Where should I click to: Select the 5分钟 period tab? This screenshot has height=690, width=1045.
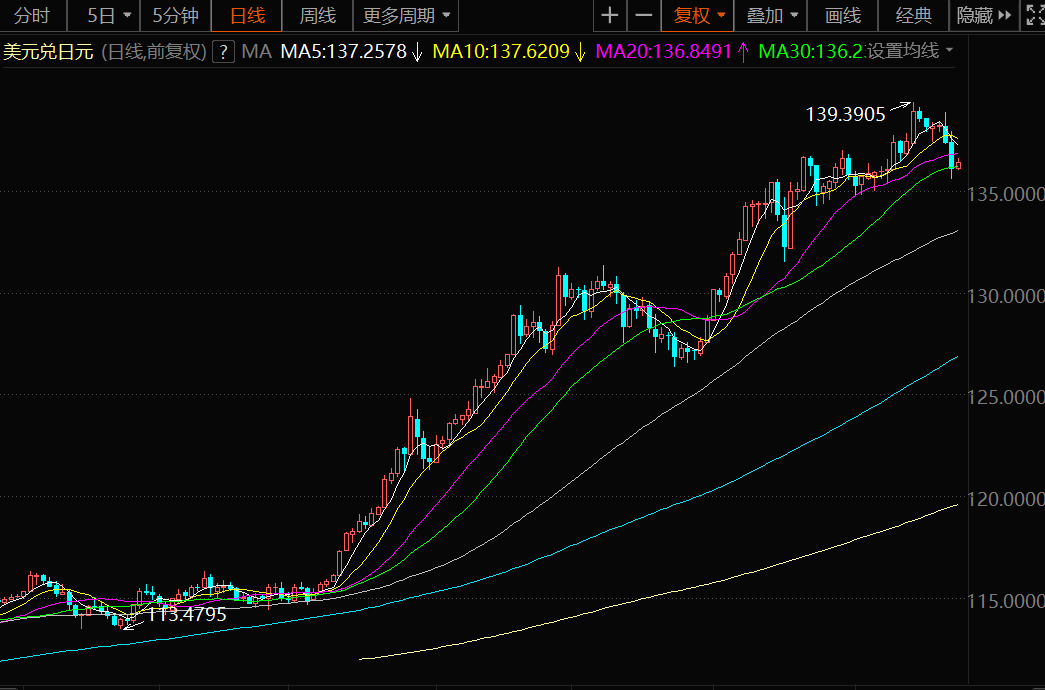point(175,16)
